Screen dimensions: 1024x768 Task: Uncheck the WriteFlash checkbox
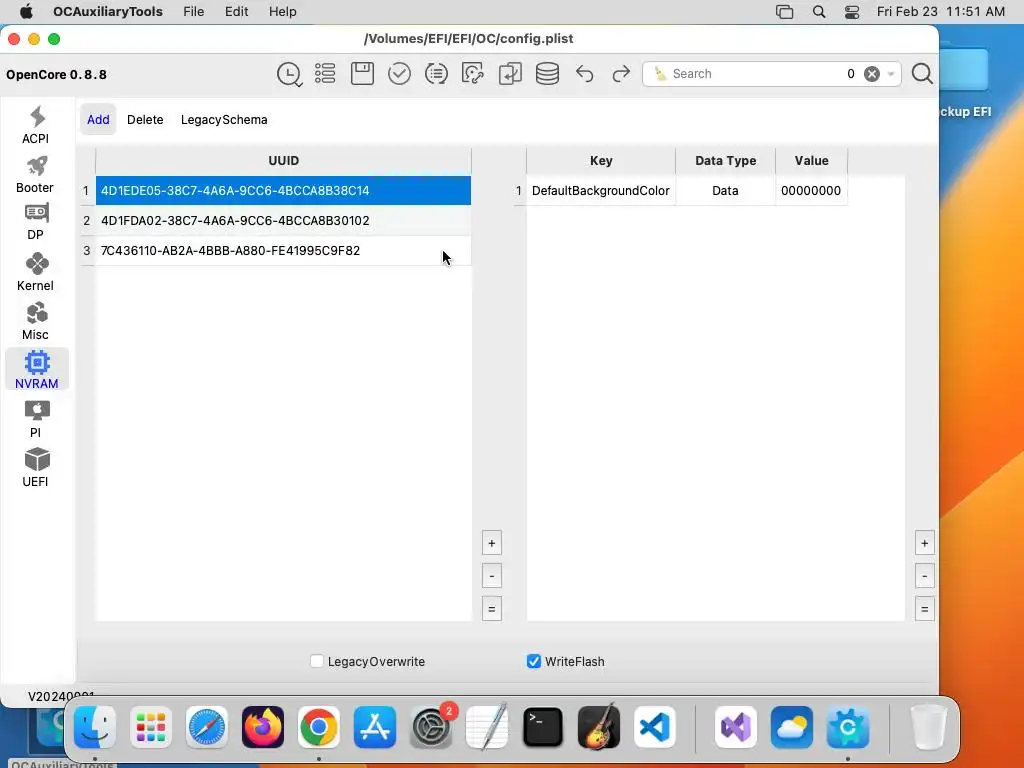[534, 662]
